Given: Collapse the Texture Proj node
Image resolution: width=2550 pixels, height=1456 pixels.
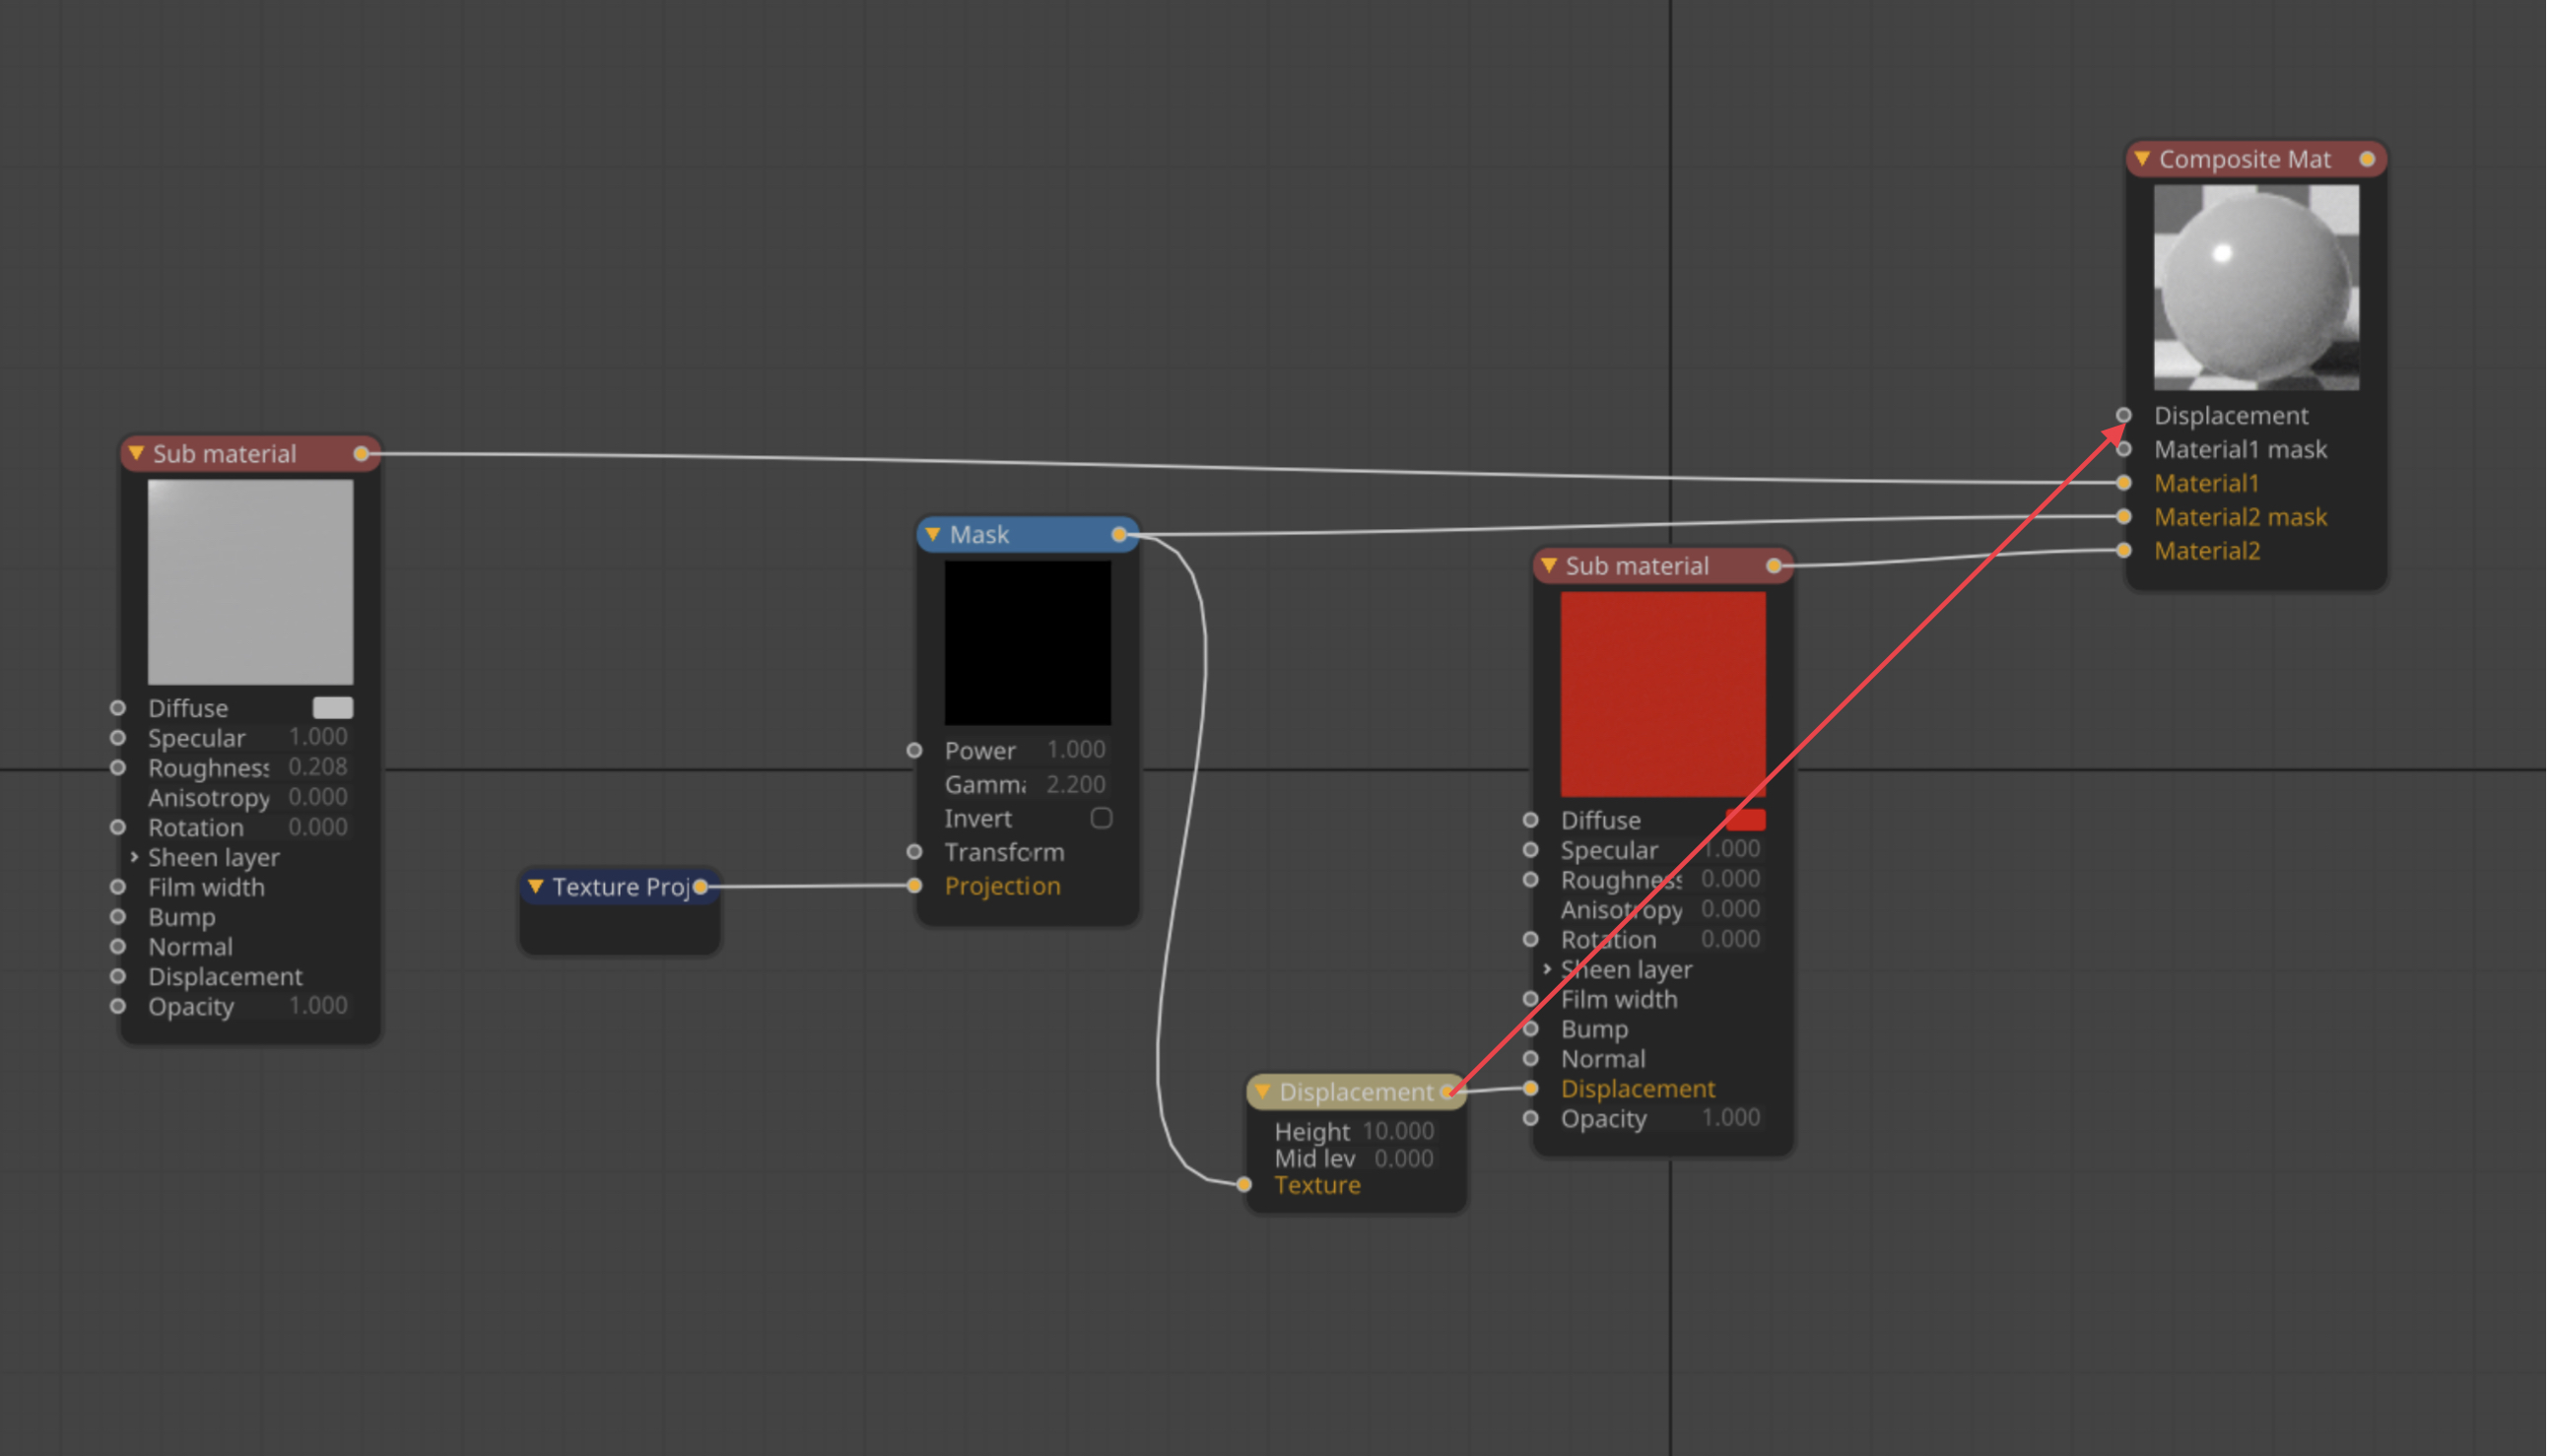Looking at the screenshot, I should [535, 886].
